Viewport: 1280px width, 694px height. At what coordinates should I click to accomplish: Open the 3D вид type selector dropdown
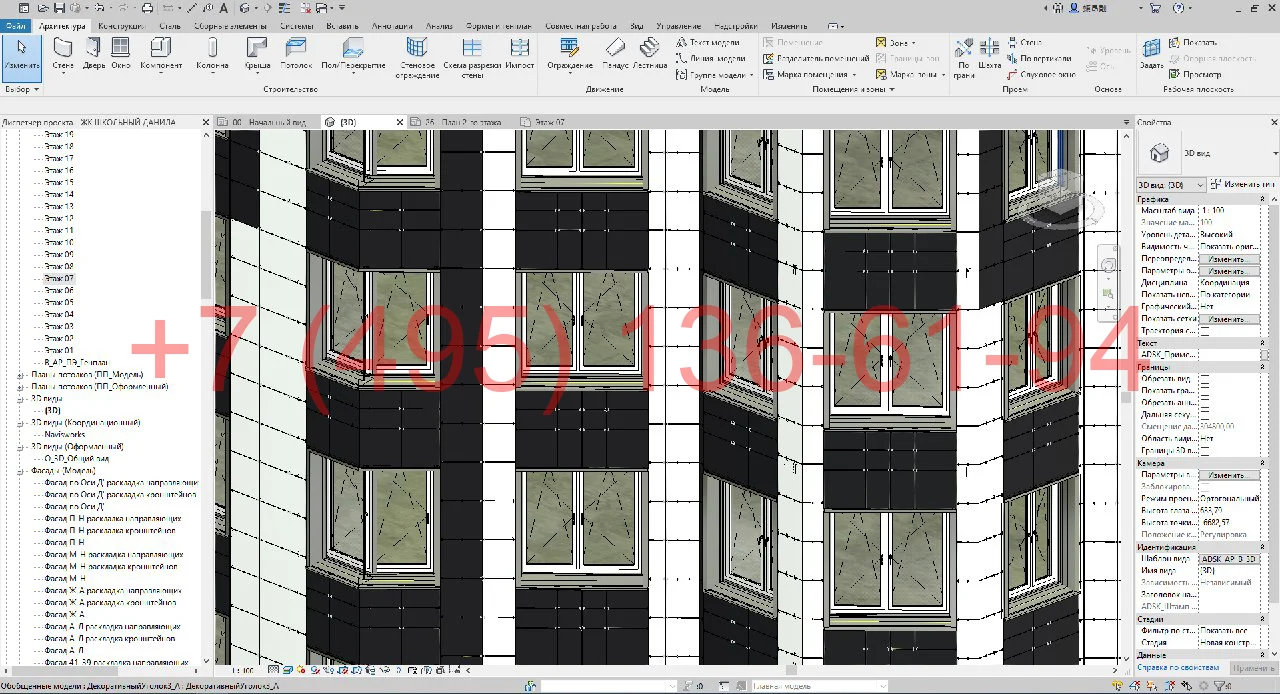(x=1275, y=153)
